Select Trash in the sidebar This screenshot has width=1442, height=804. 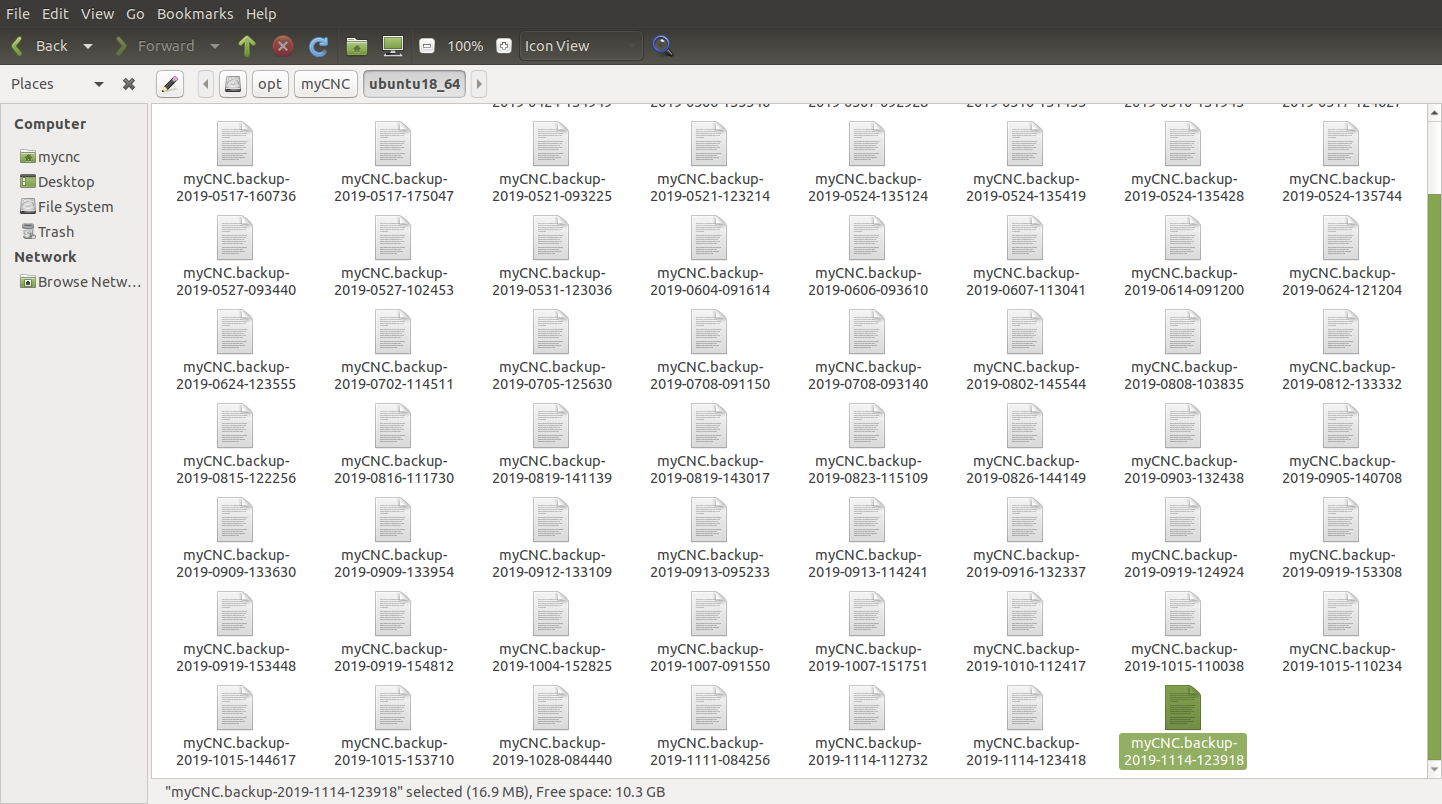[56, 232]
